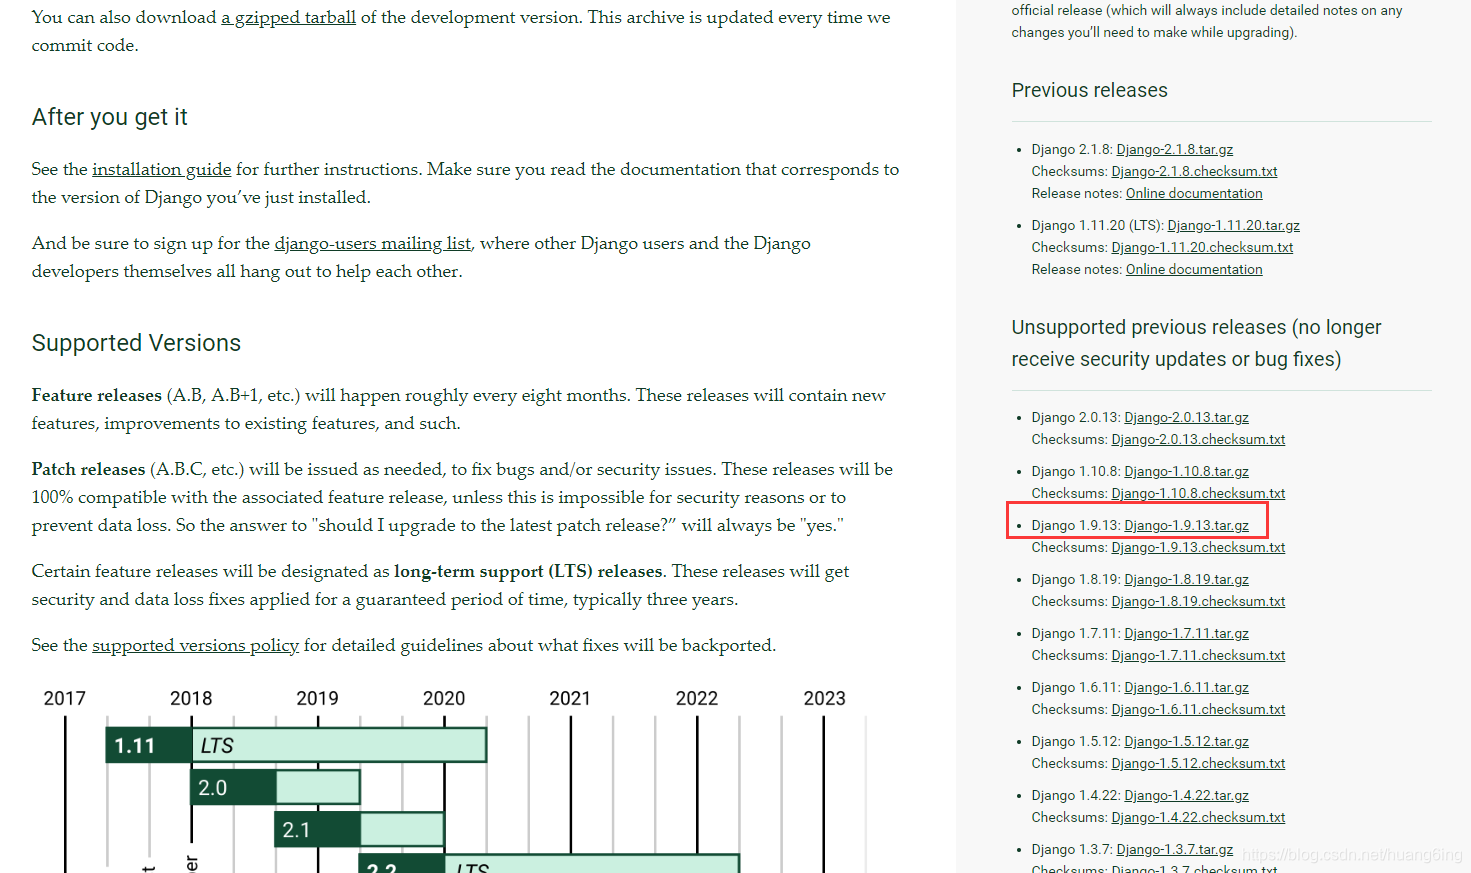
Task: Open Django-1.4.22.checksum.txt
Action: pyautogui.click(x=1198, y=818)
